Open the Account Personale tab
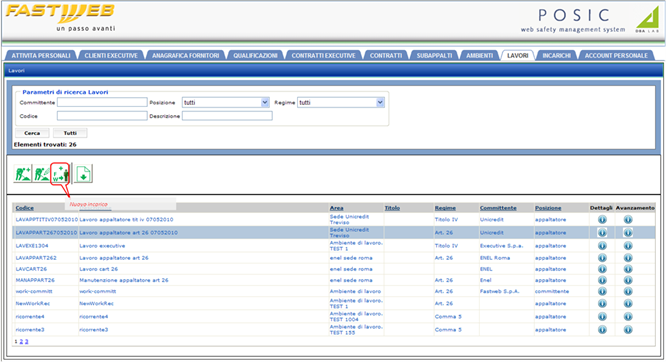This screenshot has height=362, width=666. (616, 56)
